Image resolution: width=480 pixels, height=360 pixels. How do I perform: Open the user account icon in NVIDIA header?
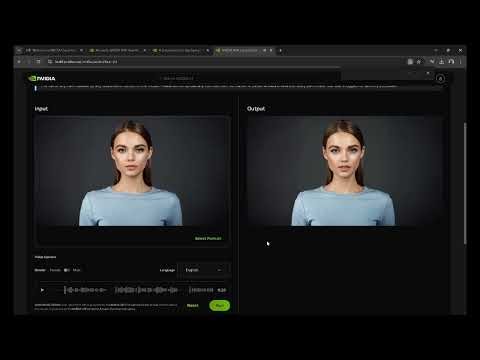[x=440, y=79]
